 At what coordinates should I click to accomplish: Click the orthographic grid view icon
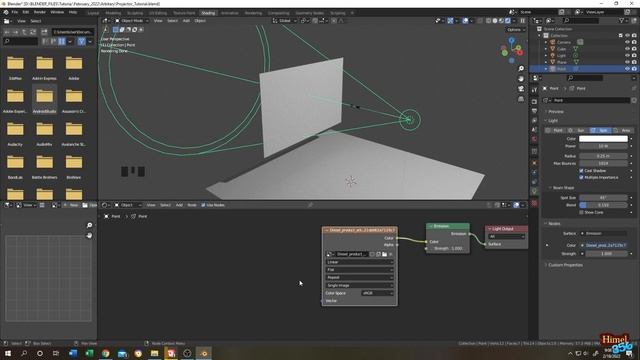click(521, 99)
